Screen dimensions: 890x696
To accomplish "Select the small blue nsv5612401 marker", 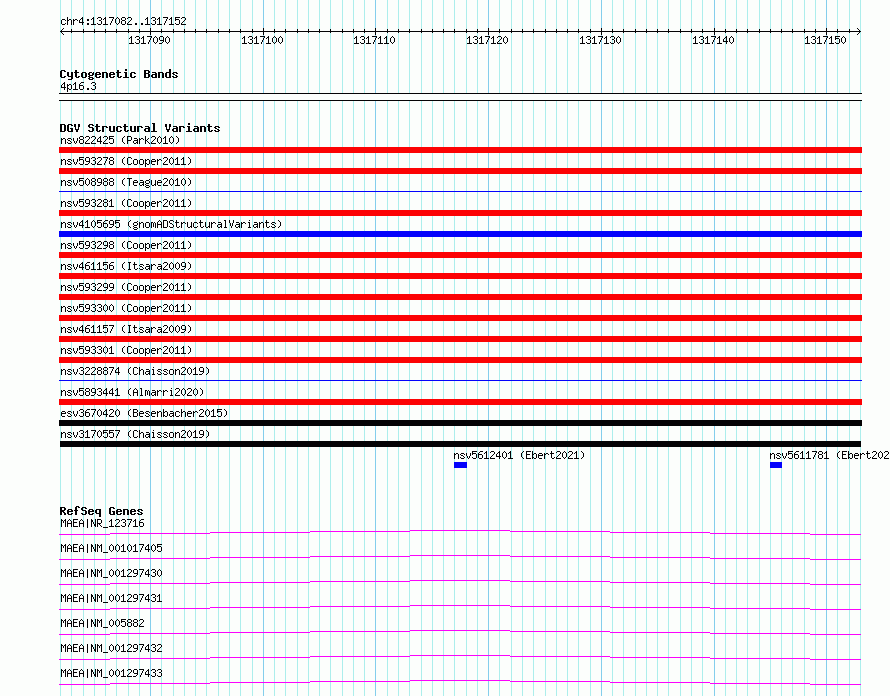I will (460, 465).
